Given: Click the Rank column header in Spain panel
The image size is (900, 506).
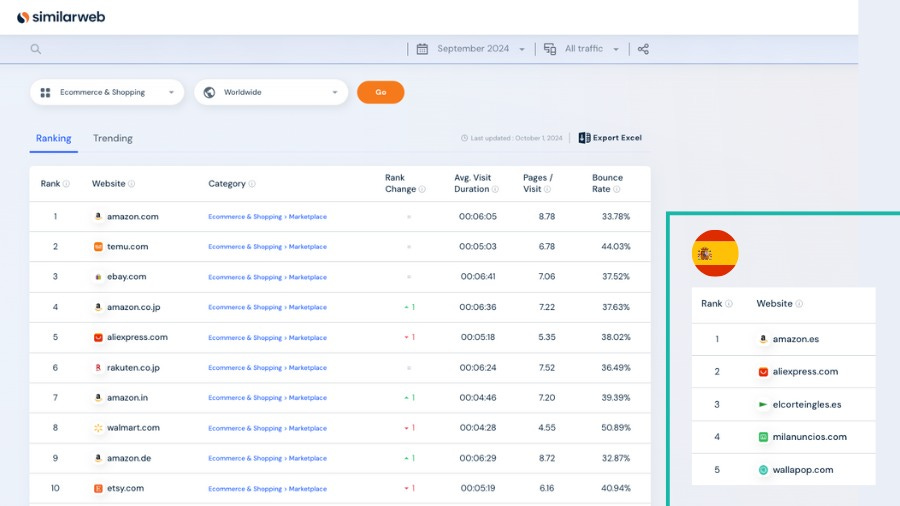Looking at the screenshot, I should click(x=711, y=303).
